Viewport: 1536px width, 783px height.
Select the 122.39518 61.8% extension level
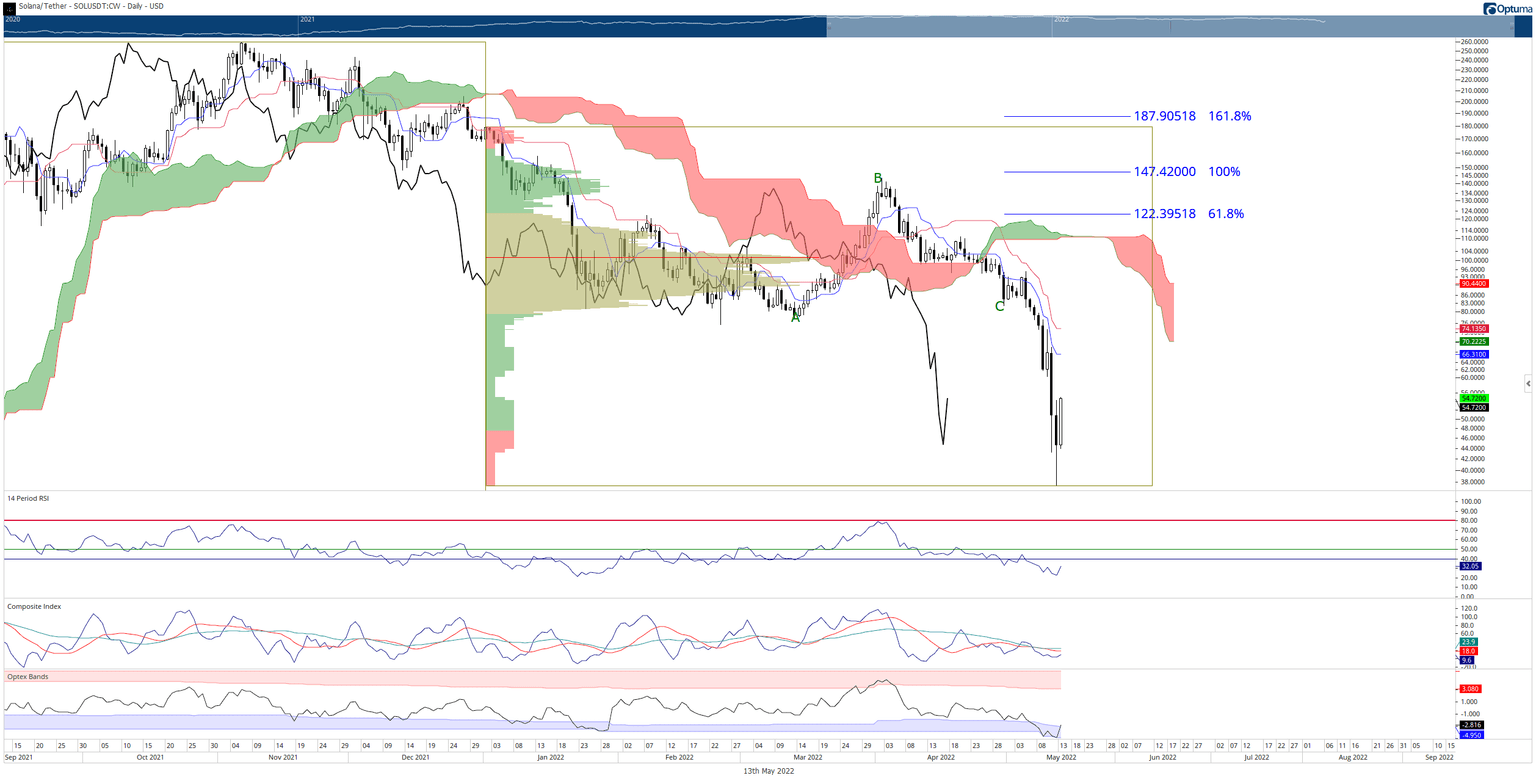coord(1189,214)
